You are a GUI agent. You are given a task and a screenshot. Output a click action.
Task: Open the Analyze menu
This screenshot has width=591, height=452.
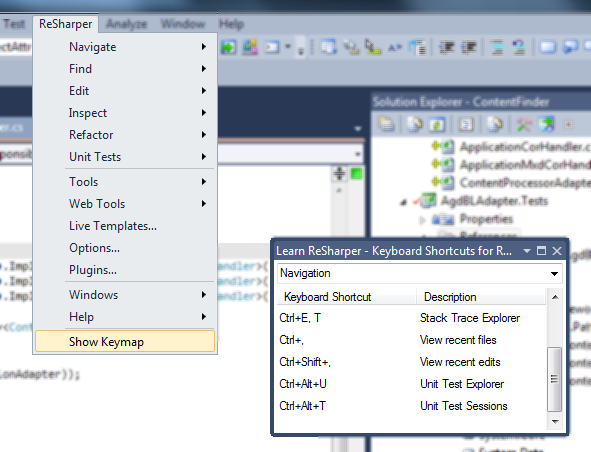tap(126, 24)
